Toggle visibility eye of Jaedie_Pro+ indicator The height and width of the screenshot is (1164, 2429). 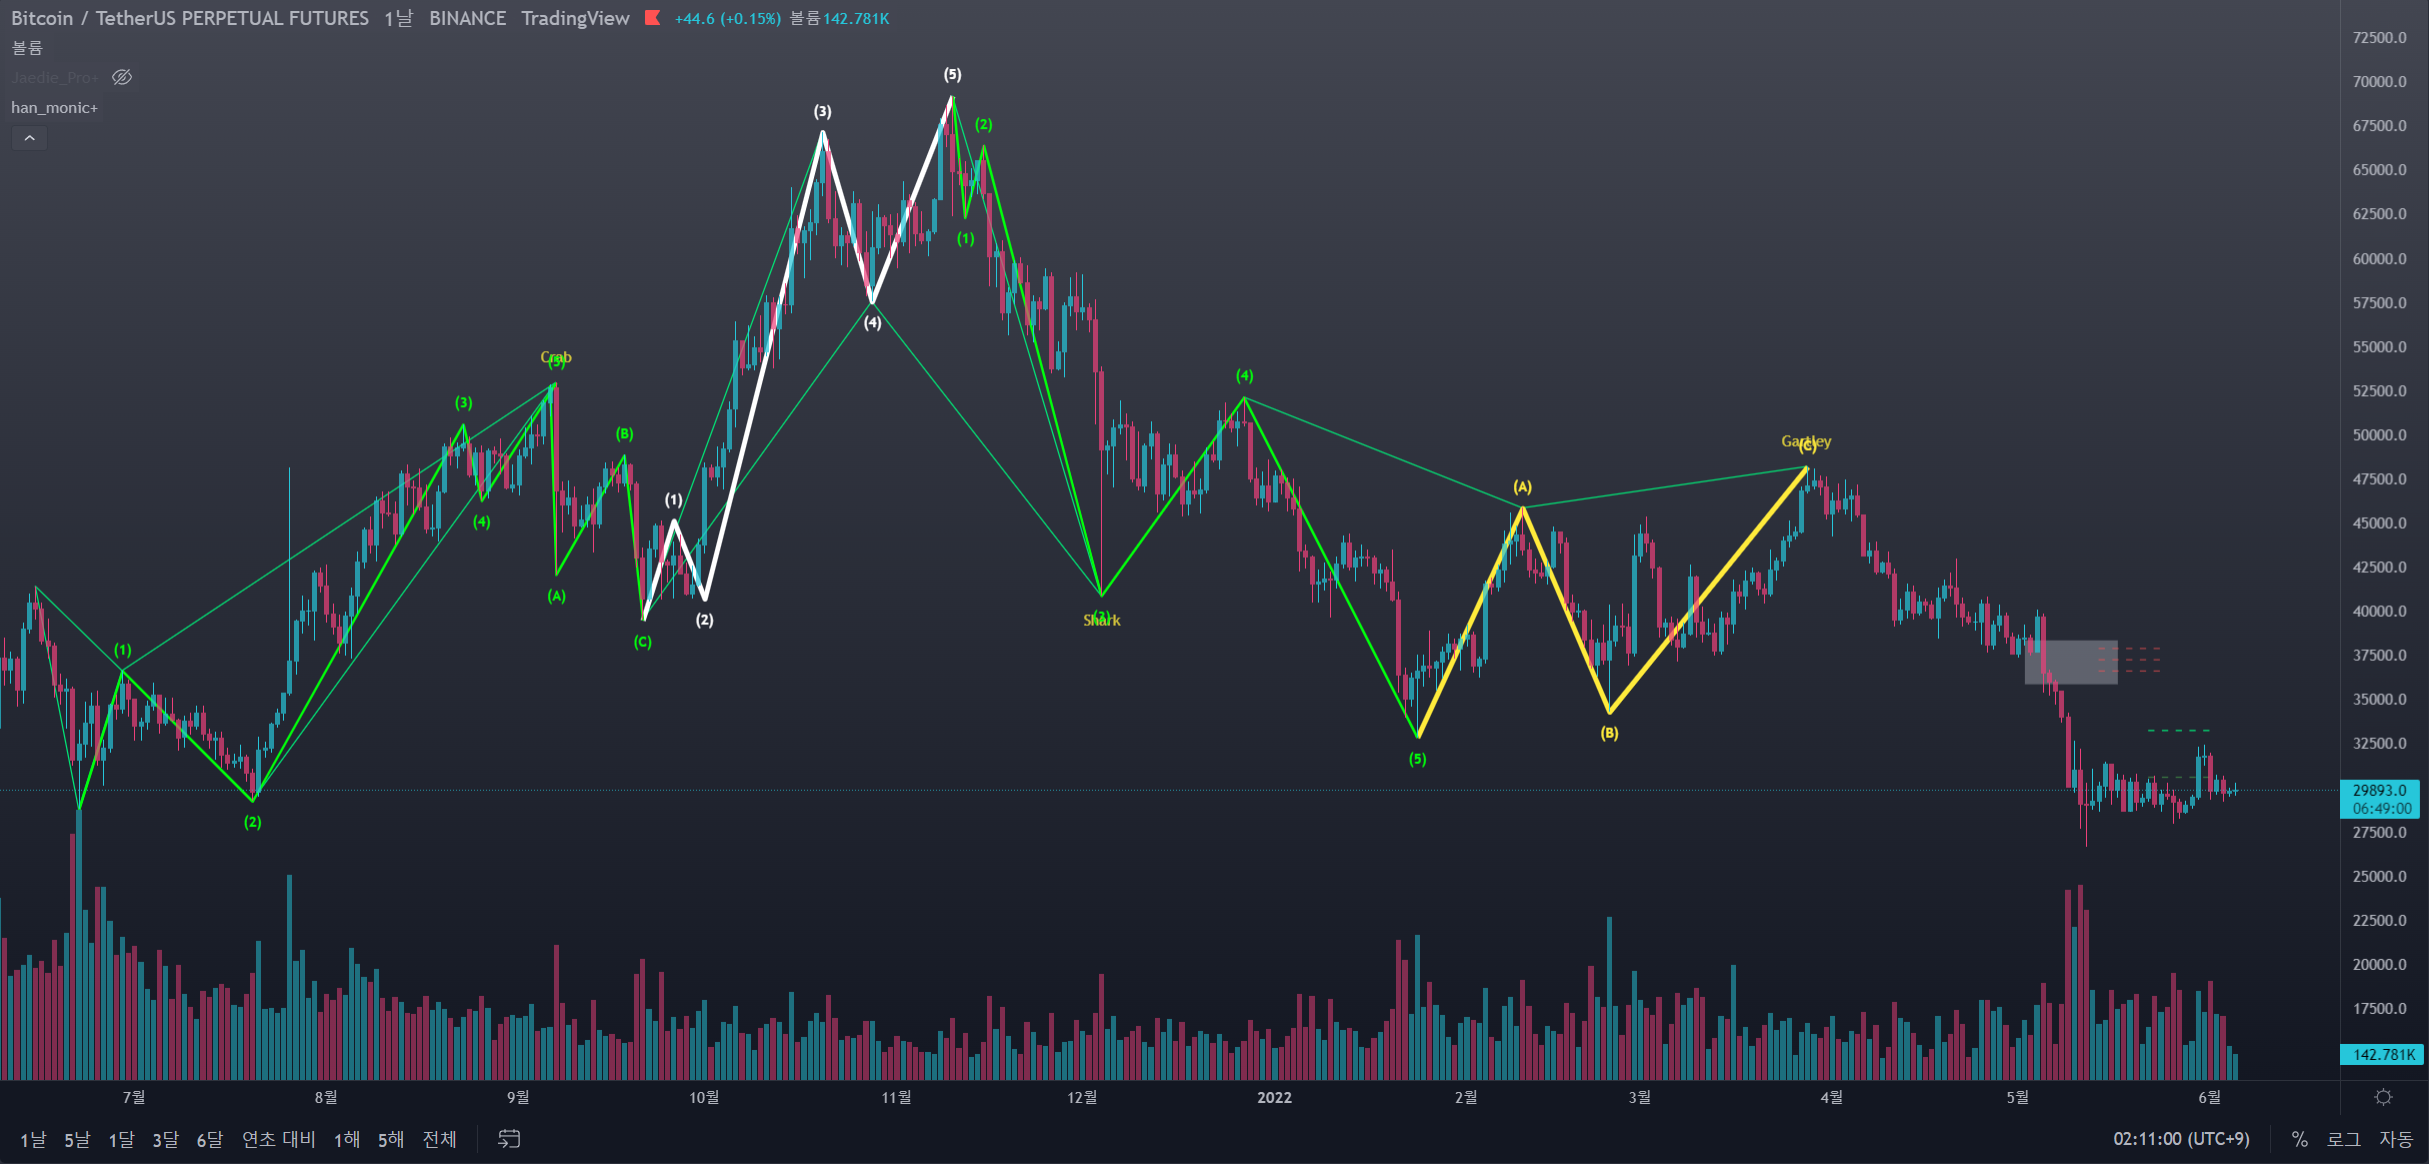point(122,77)
